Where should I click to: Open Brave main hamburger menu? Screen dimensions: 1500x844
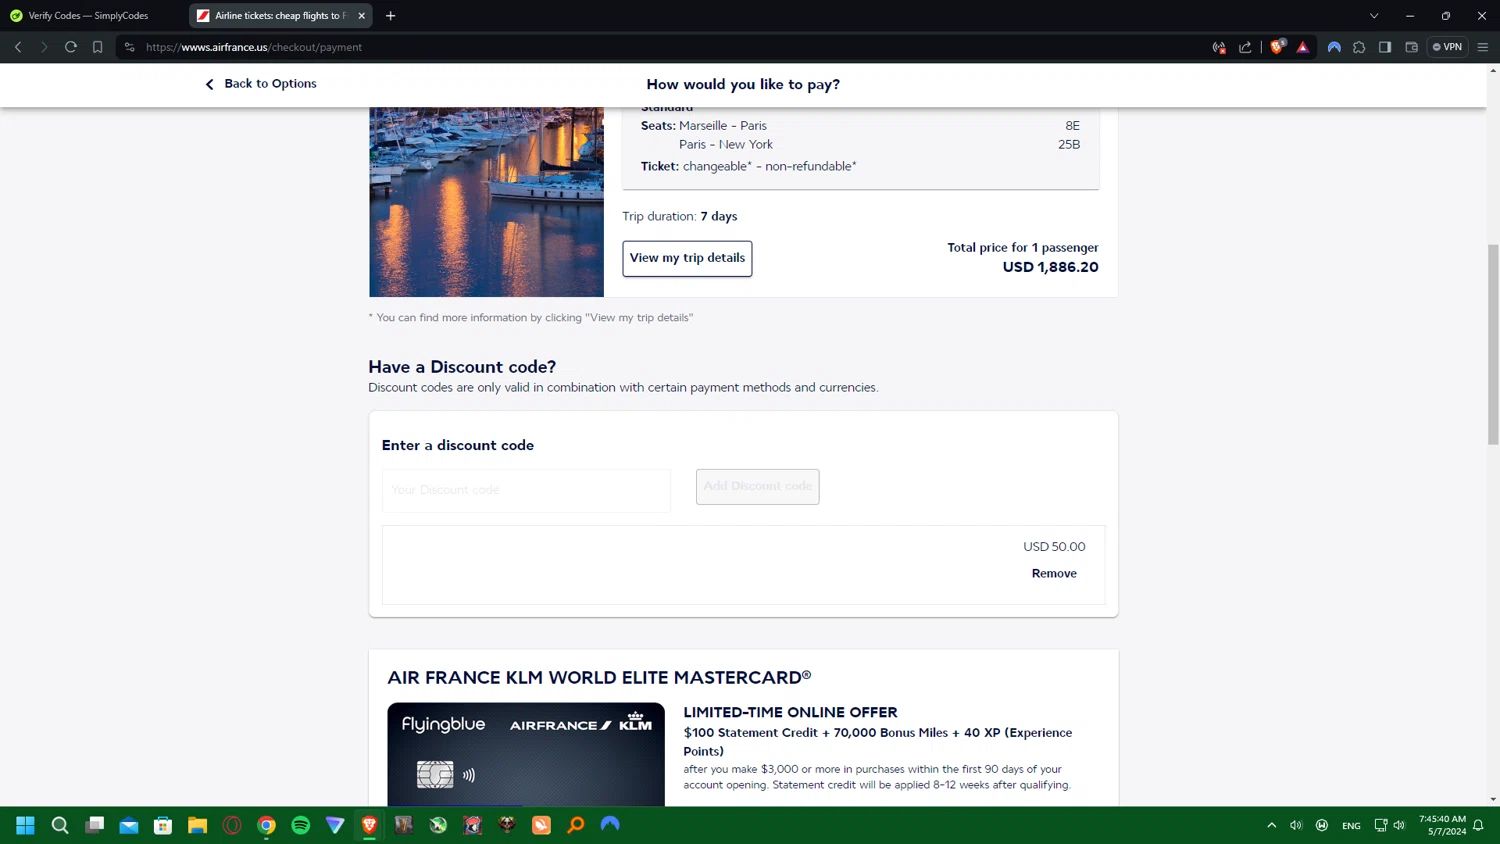coord(1483,47)
